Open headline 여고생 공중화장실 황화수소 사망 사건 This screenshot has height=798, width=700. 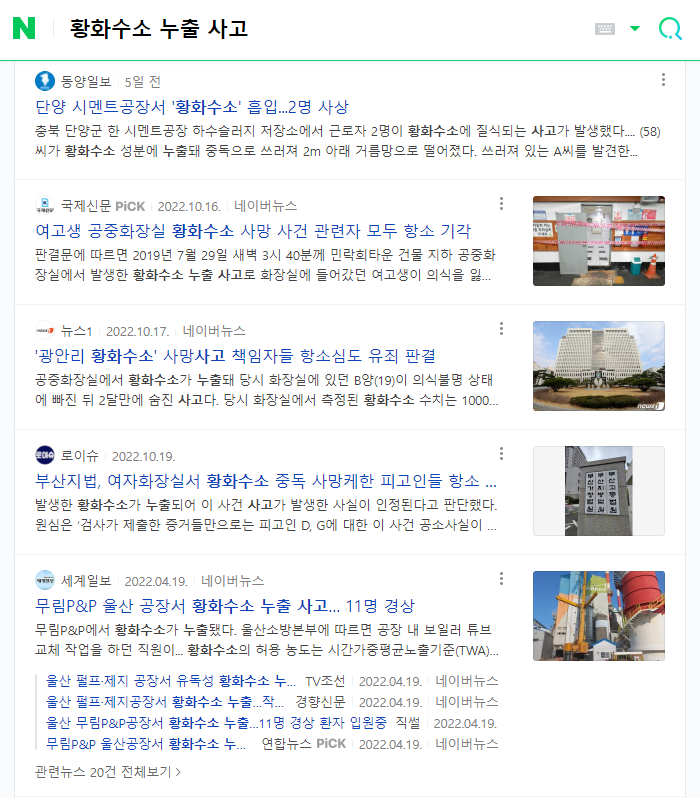[x=253, y=231]
